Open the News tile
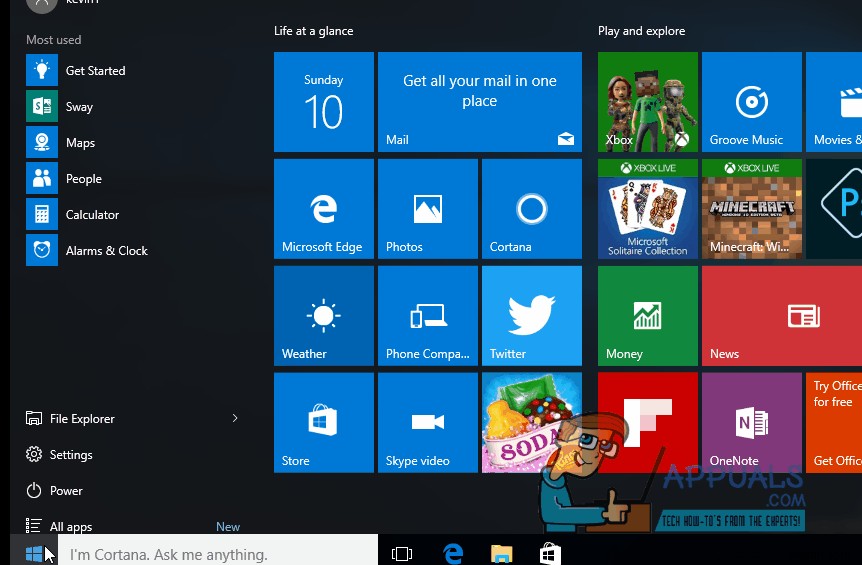The width and height of the screenshot is (862, 565). coord(782,315)
